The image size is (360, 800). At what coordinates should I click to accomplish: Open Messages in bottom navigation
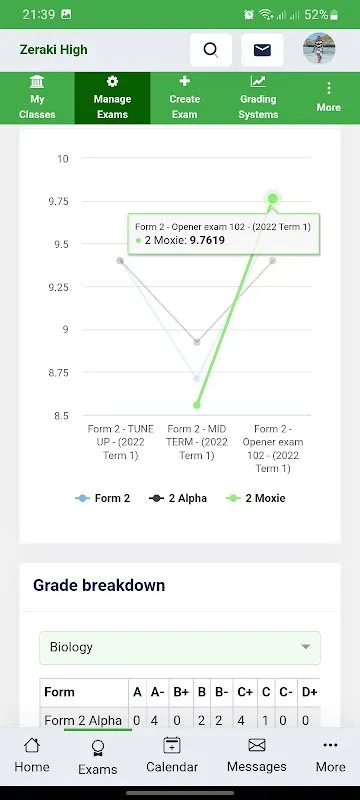point(256,756)
